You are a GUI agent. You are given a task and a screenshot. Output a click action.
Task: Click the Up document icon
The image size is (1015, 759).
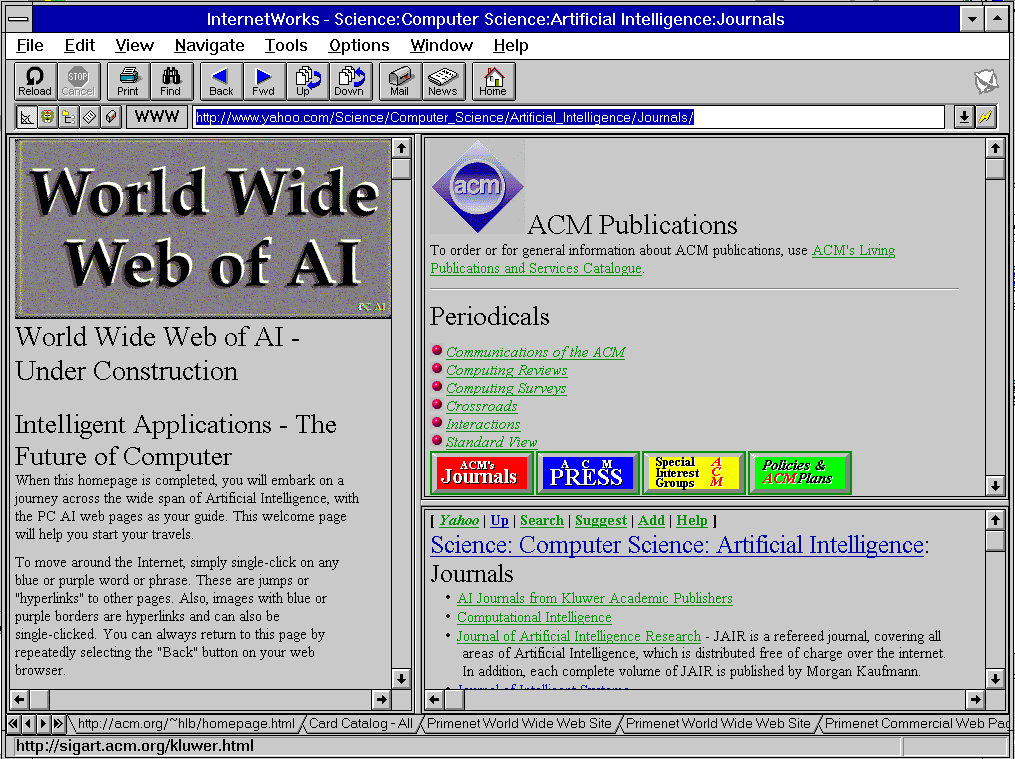307,81
